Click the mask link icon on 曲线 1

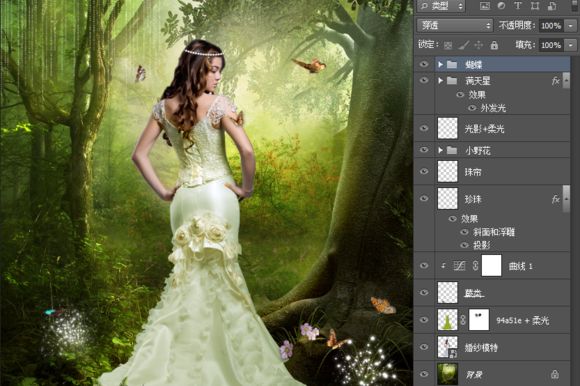[475, 266]
